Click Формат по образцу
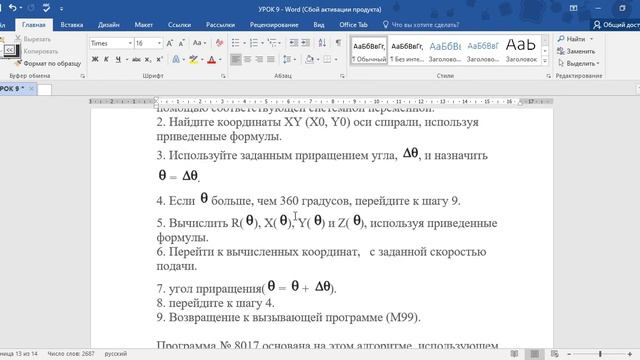Screen dimensions: 640x360 click(x=48, y=64)
